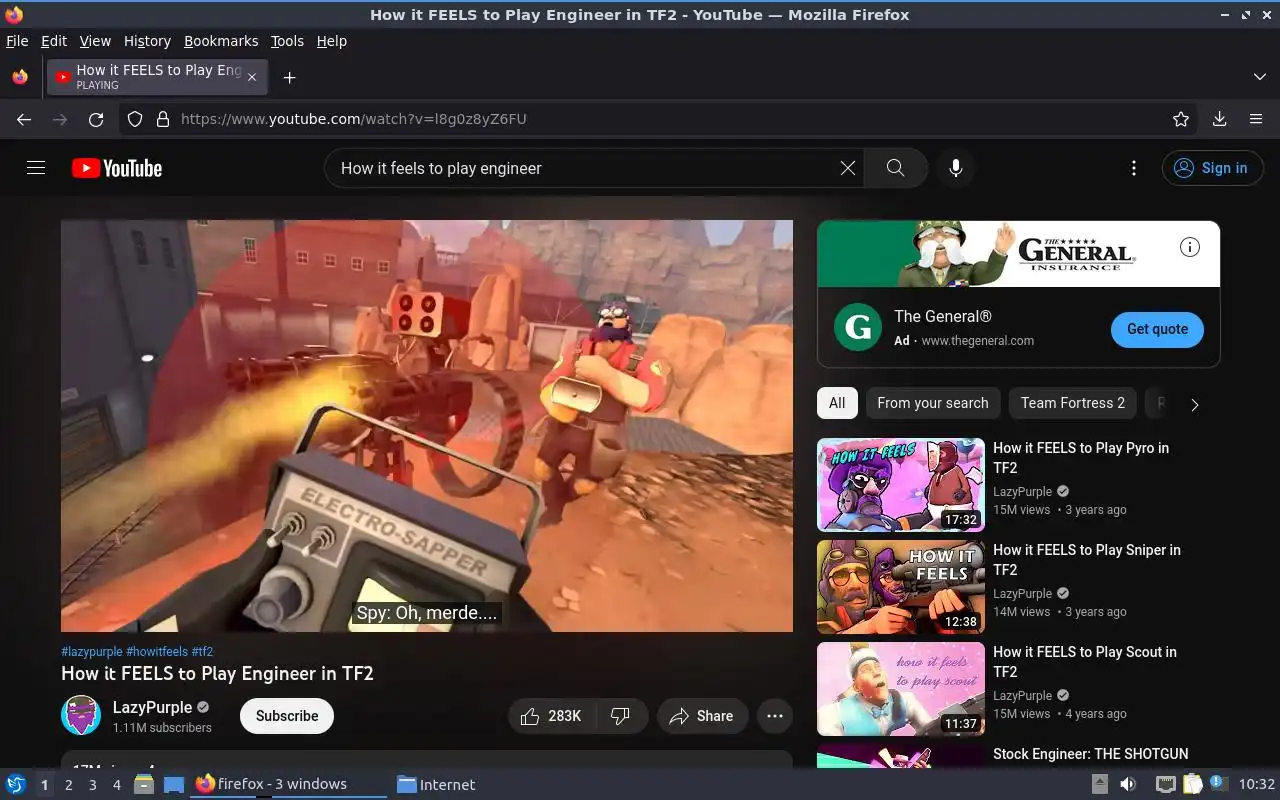Click the LazyPurple channel avatar
1280x800 pixels.
coord(81,716)
